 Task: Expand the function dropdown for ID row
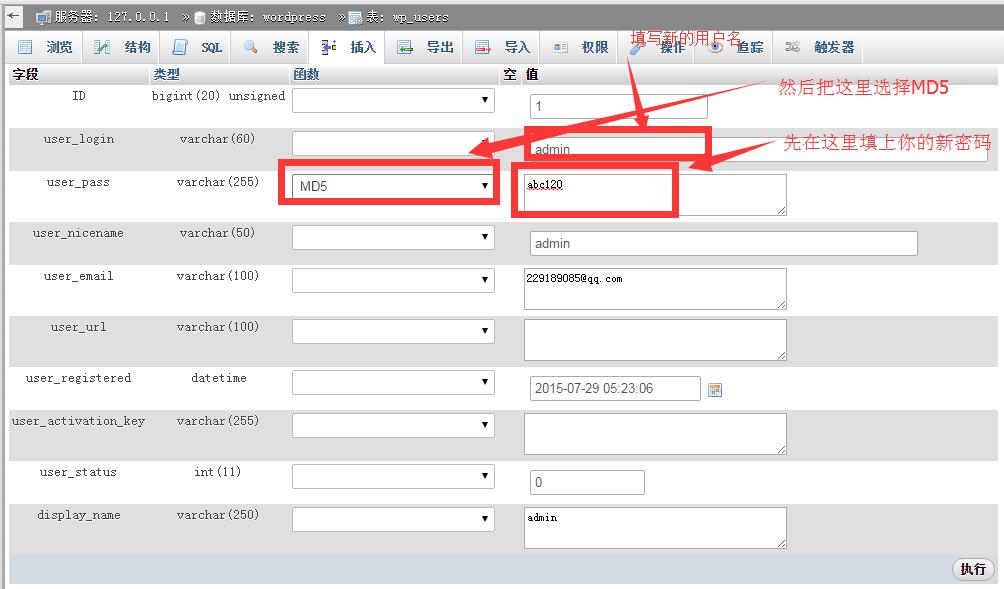(393, 100)
